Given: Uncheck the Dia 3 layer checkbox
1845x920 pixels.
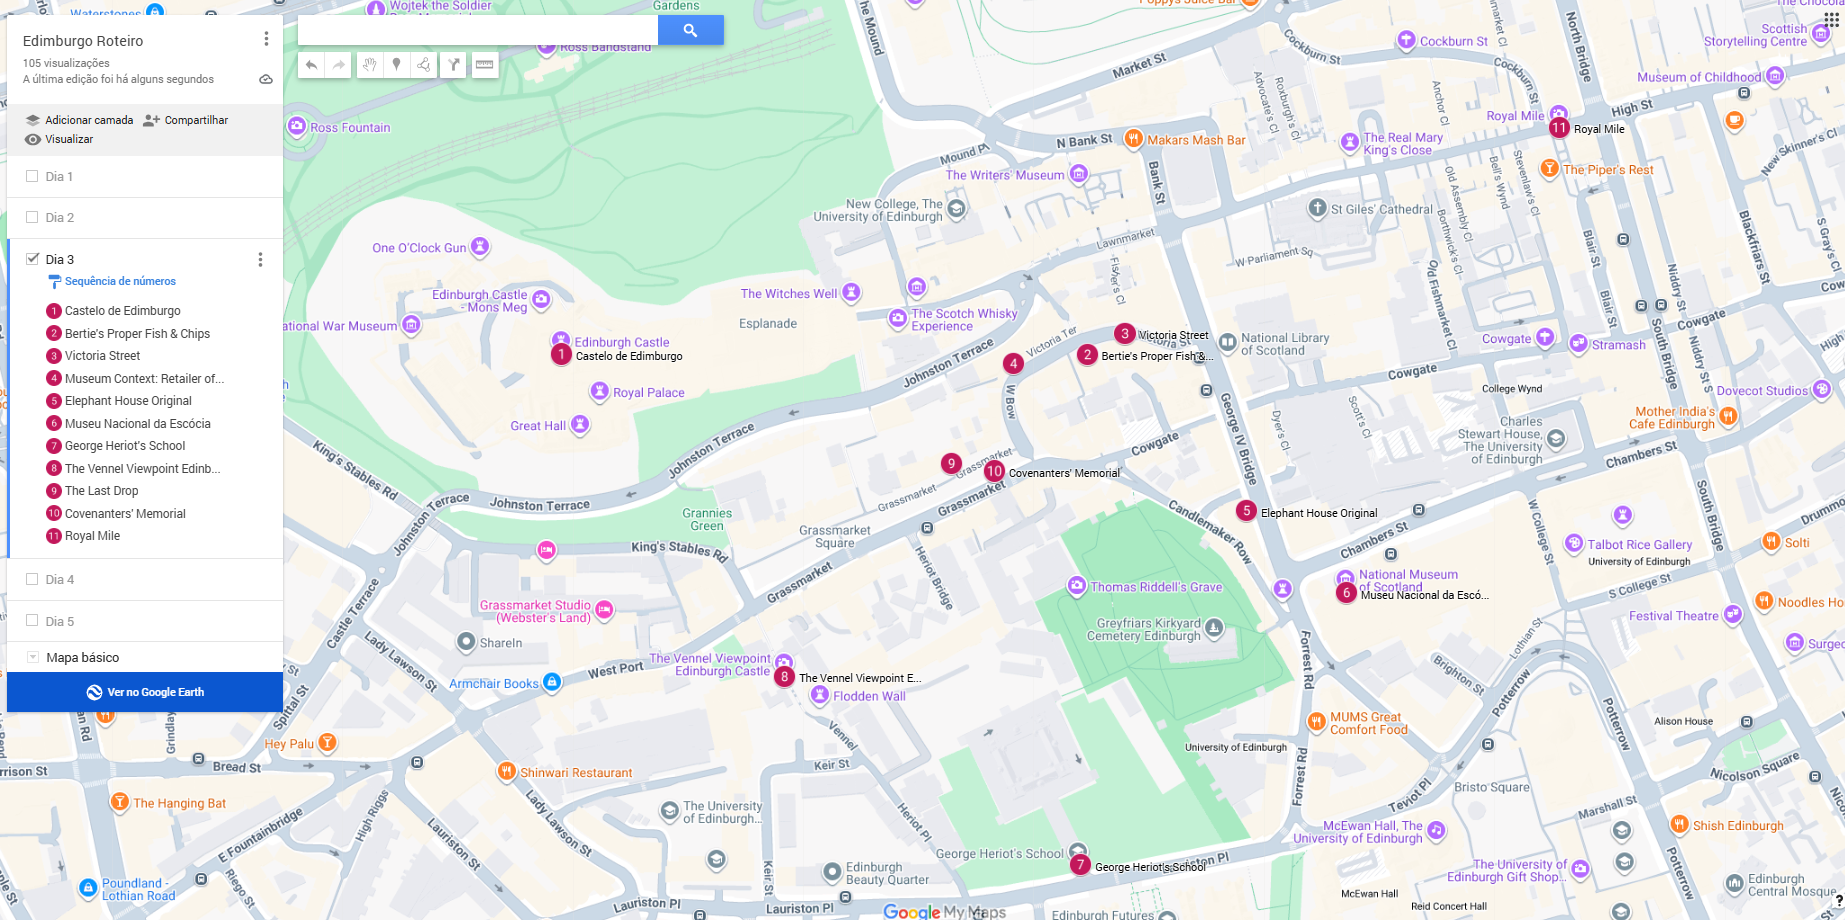Looking at the screenshot, I should 32,259.
